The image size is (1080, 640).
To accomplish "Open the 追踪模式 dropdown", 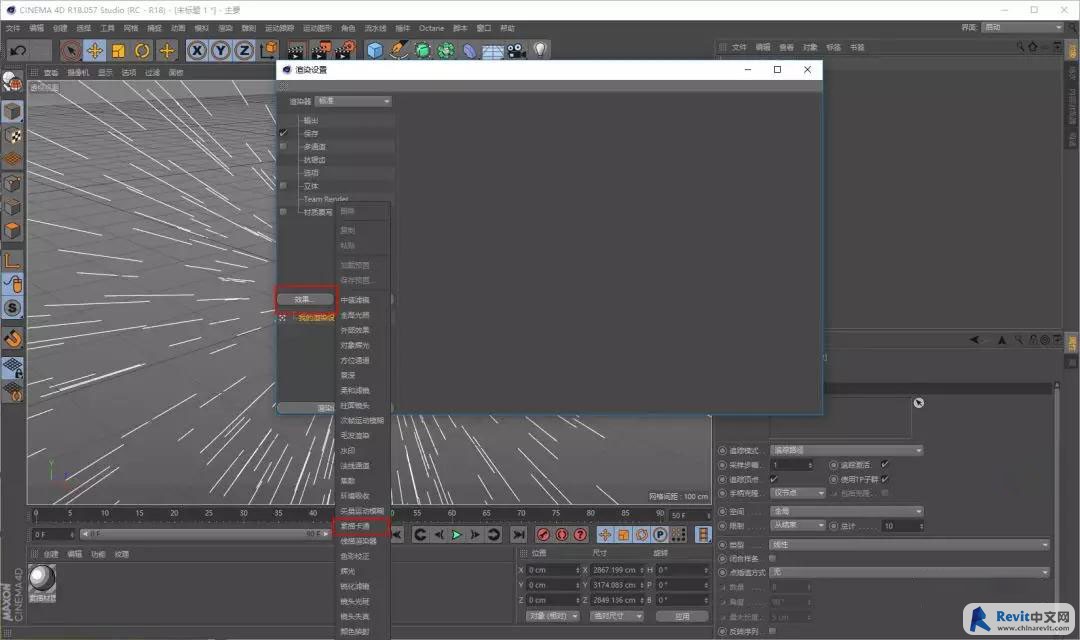I will tap(846, 450).
